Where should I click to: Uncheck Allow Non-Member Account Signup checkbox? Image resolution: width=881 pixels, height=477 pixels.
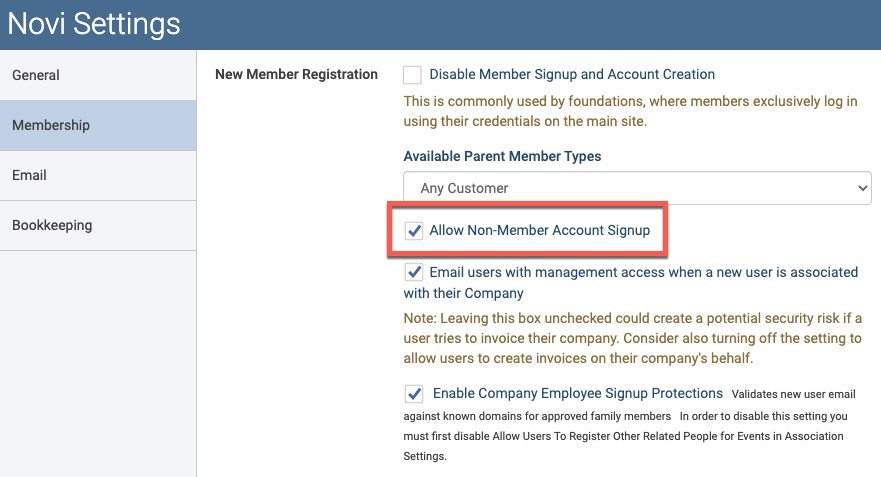click(x=414, y=230)
